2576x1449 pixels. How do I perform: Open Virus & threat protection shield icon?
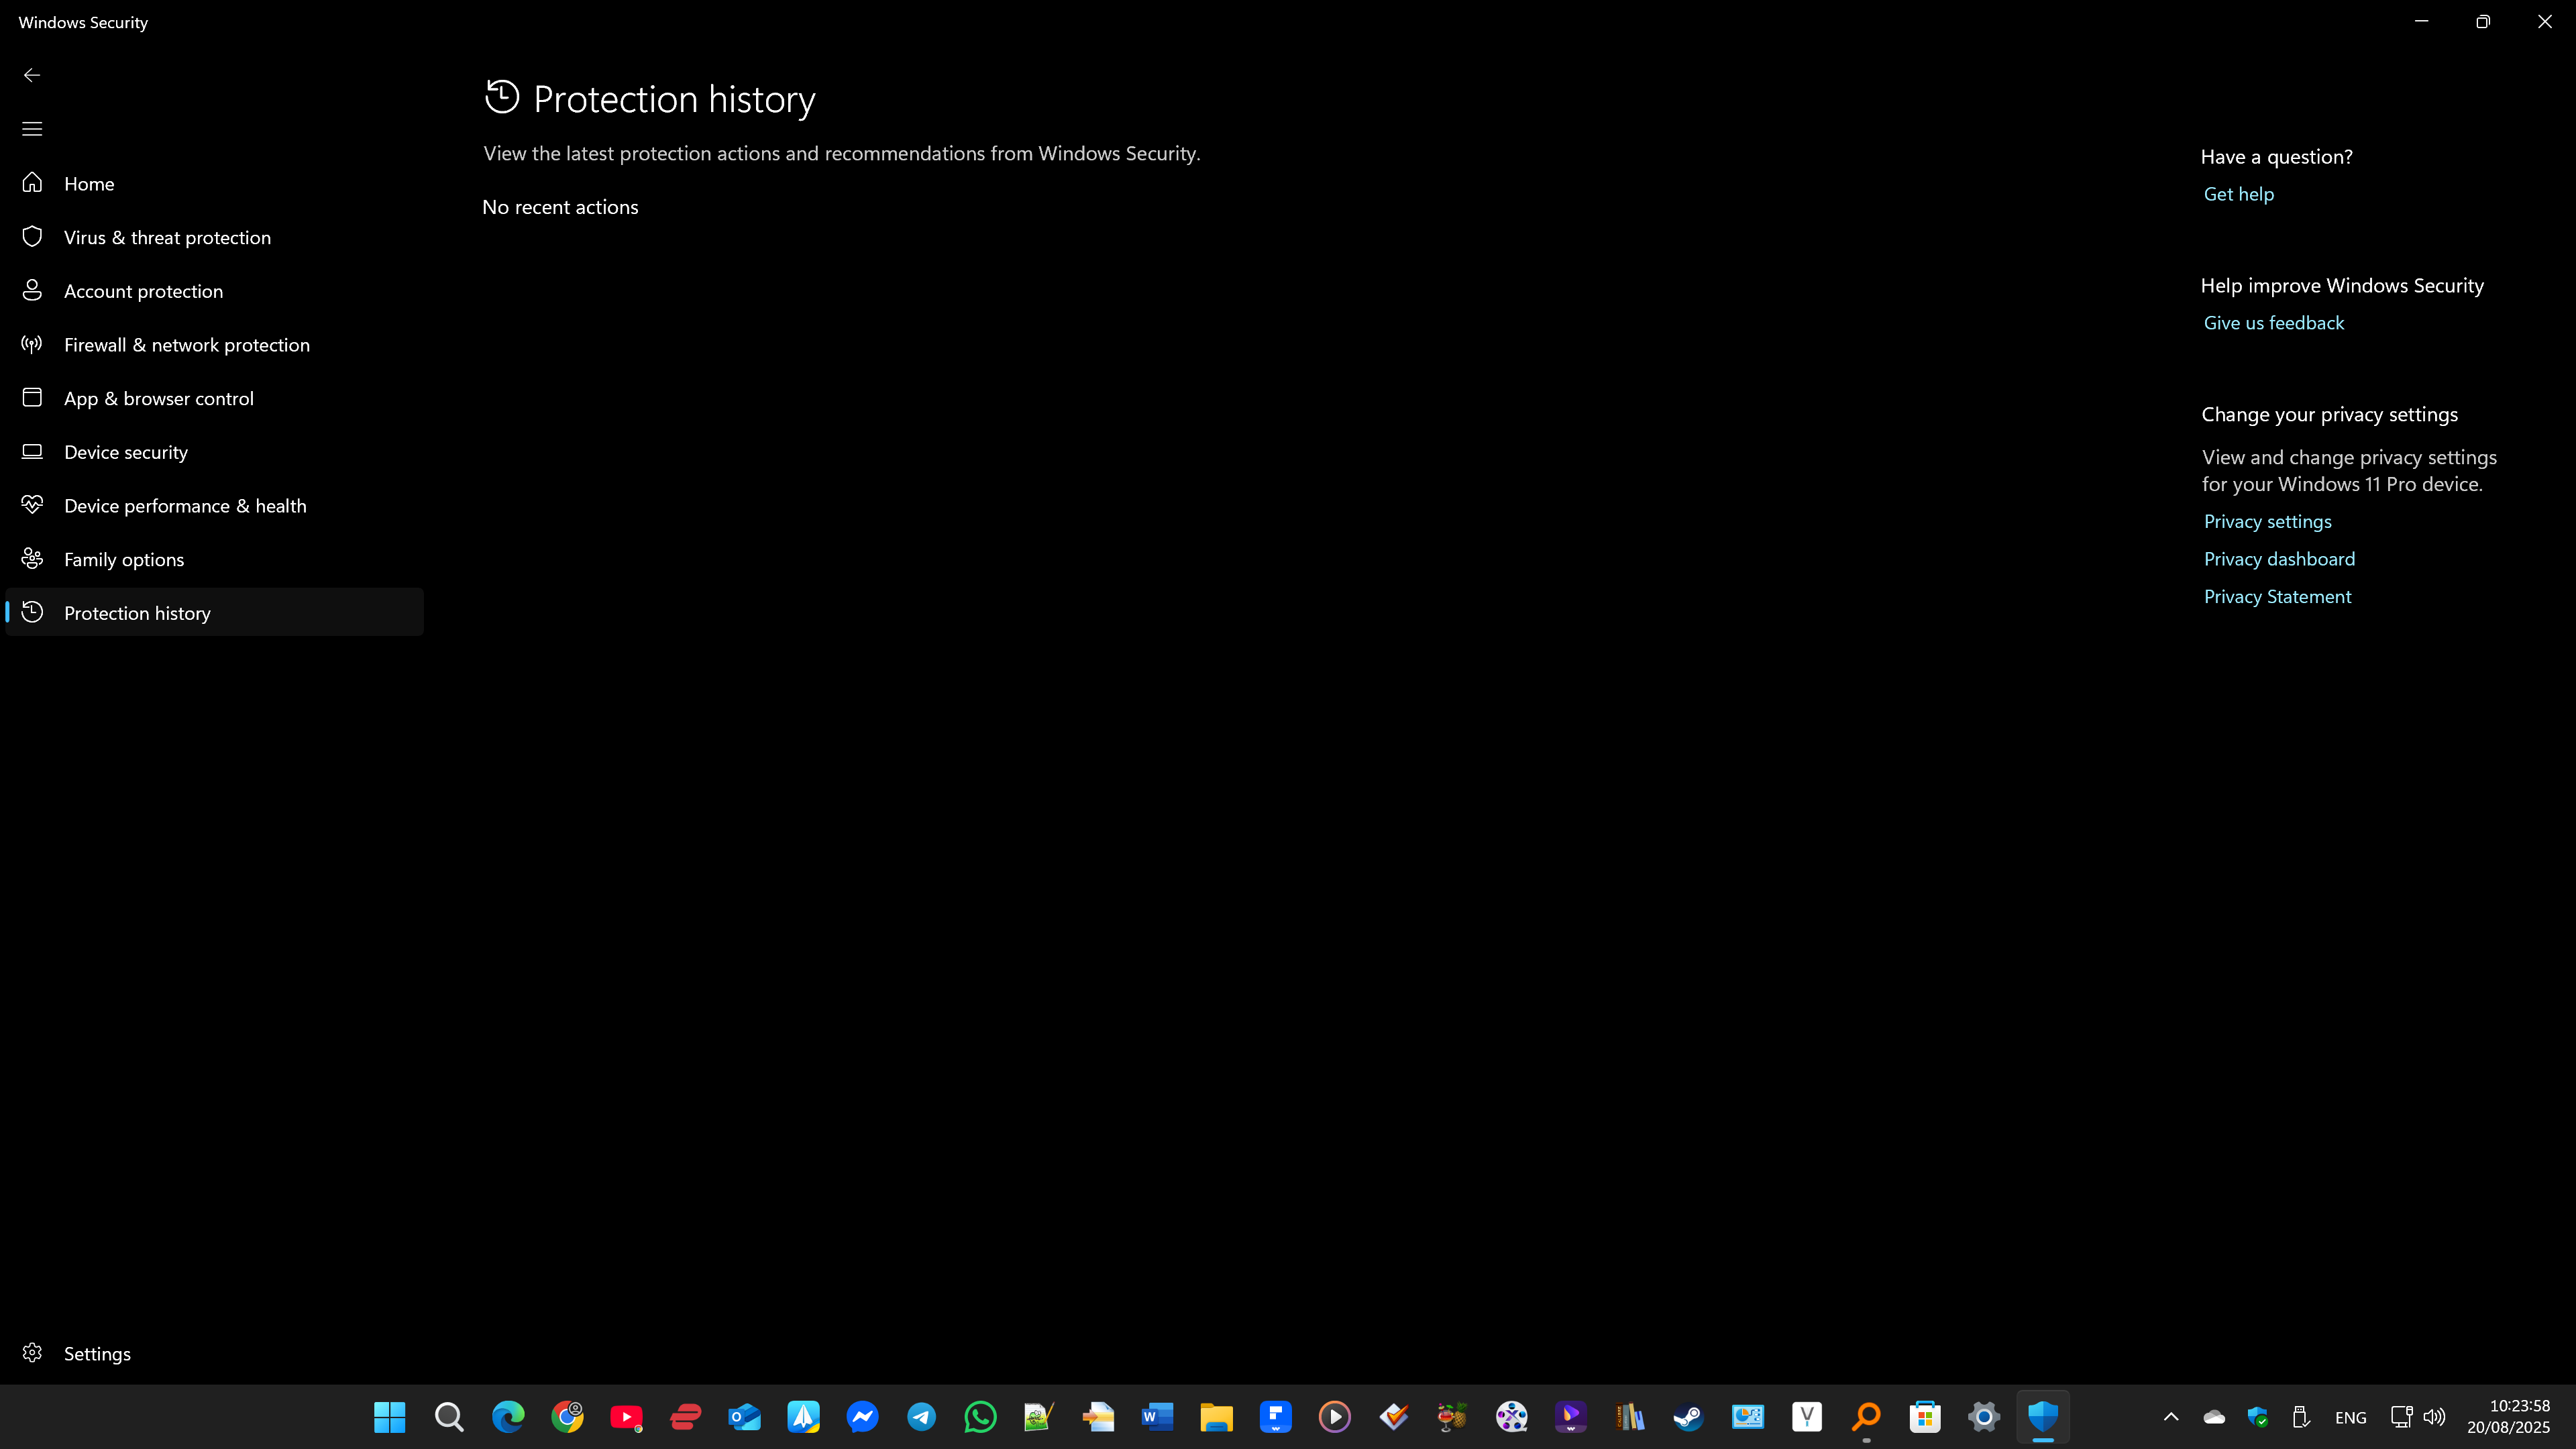(32, 237)
